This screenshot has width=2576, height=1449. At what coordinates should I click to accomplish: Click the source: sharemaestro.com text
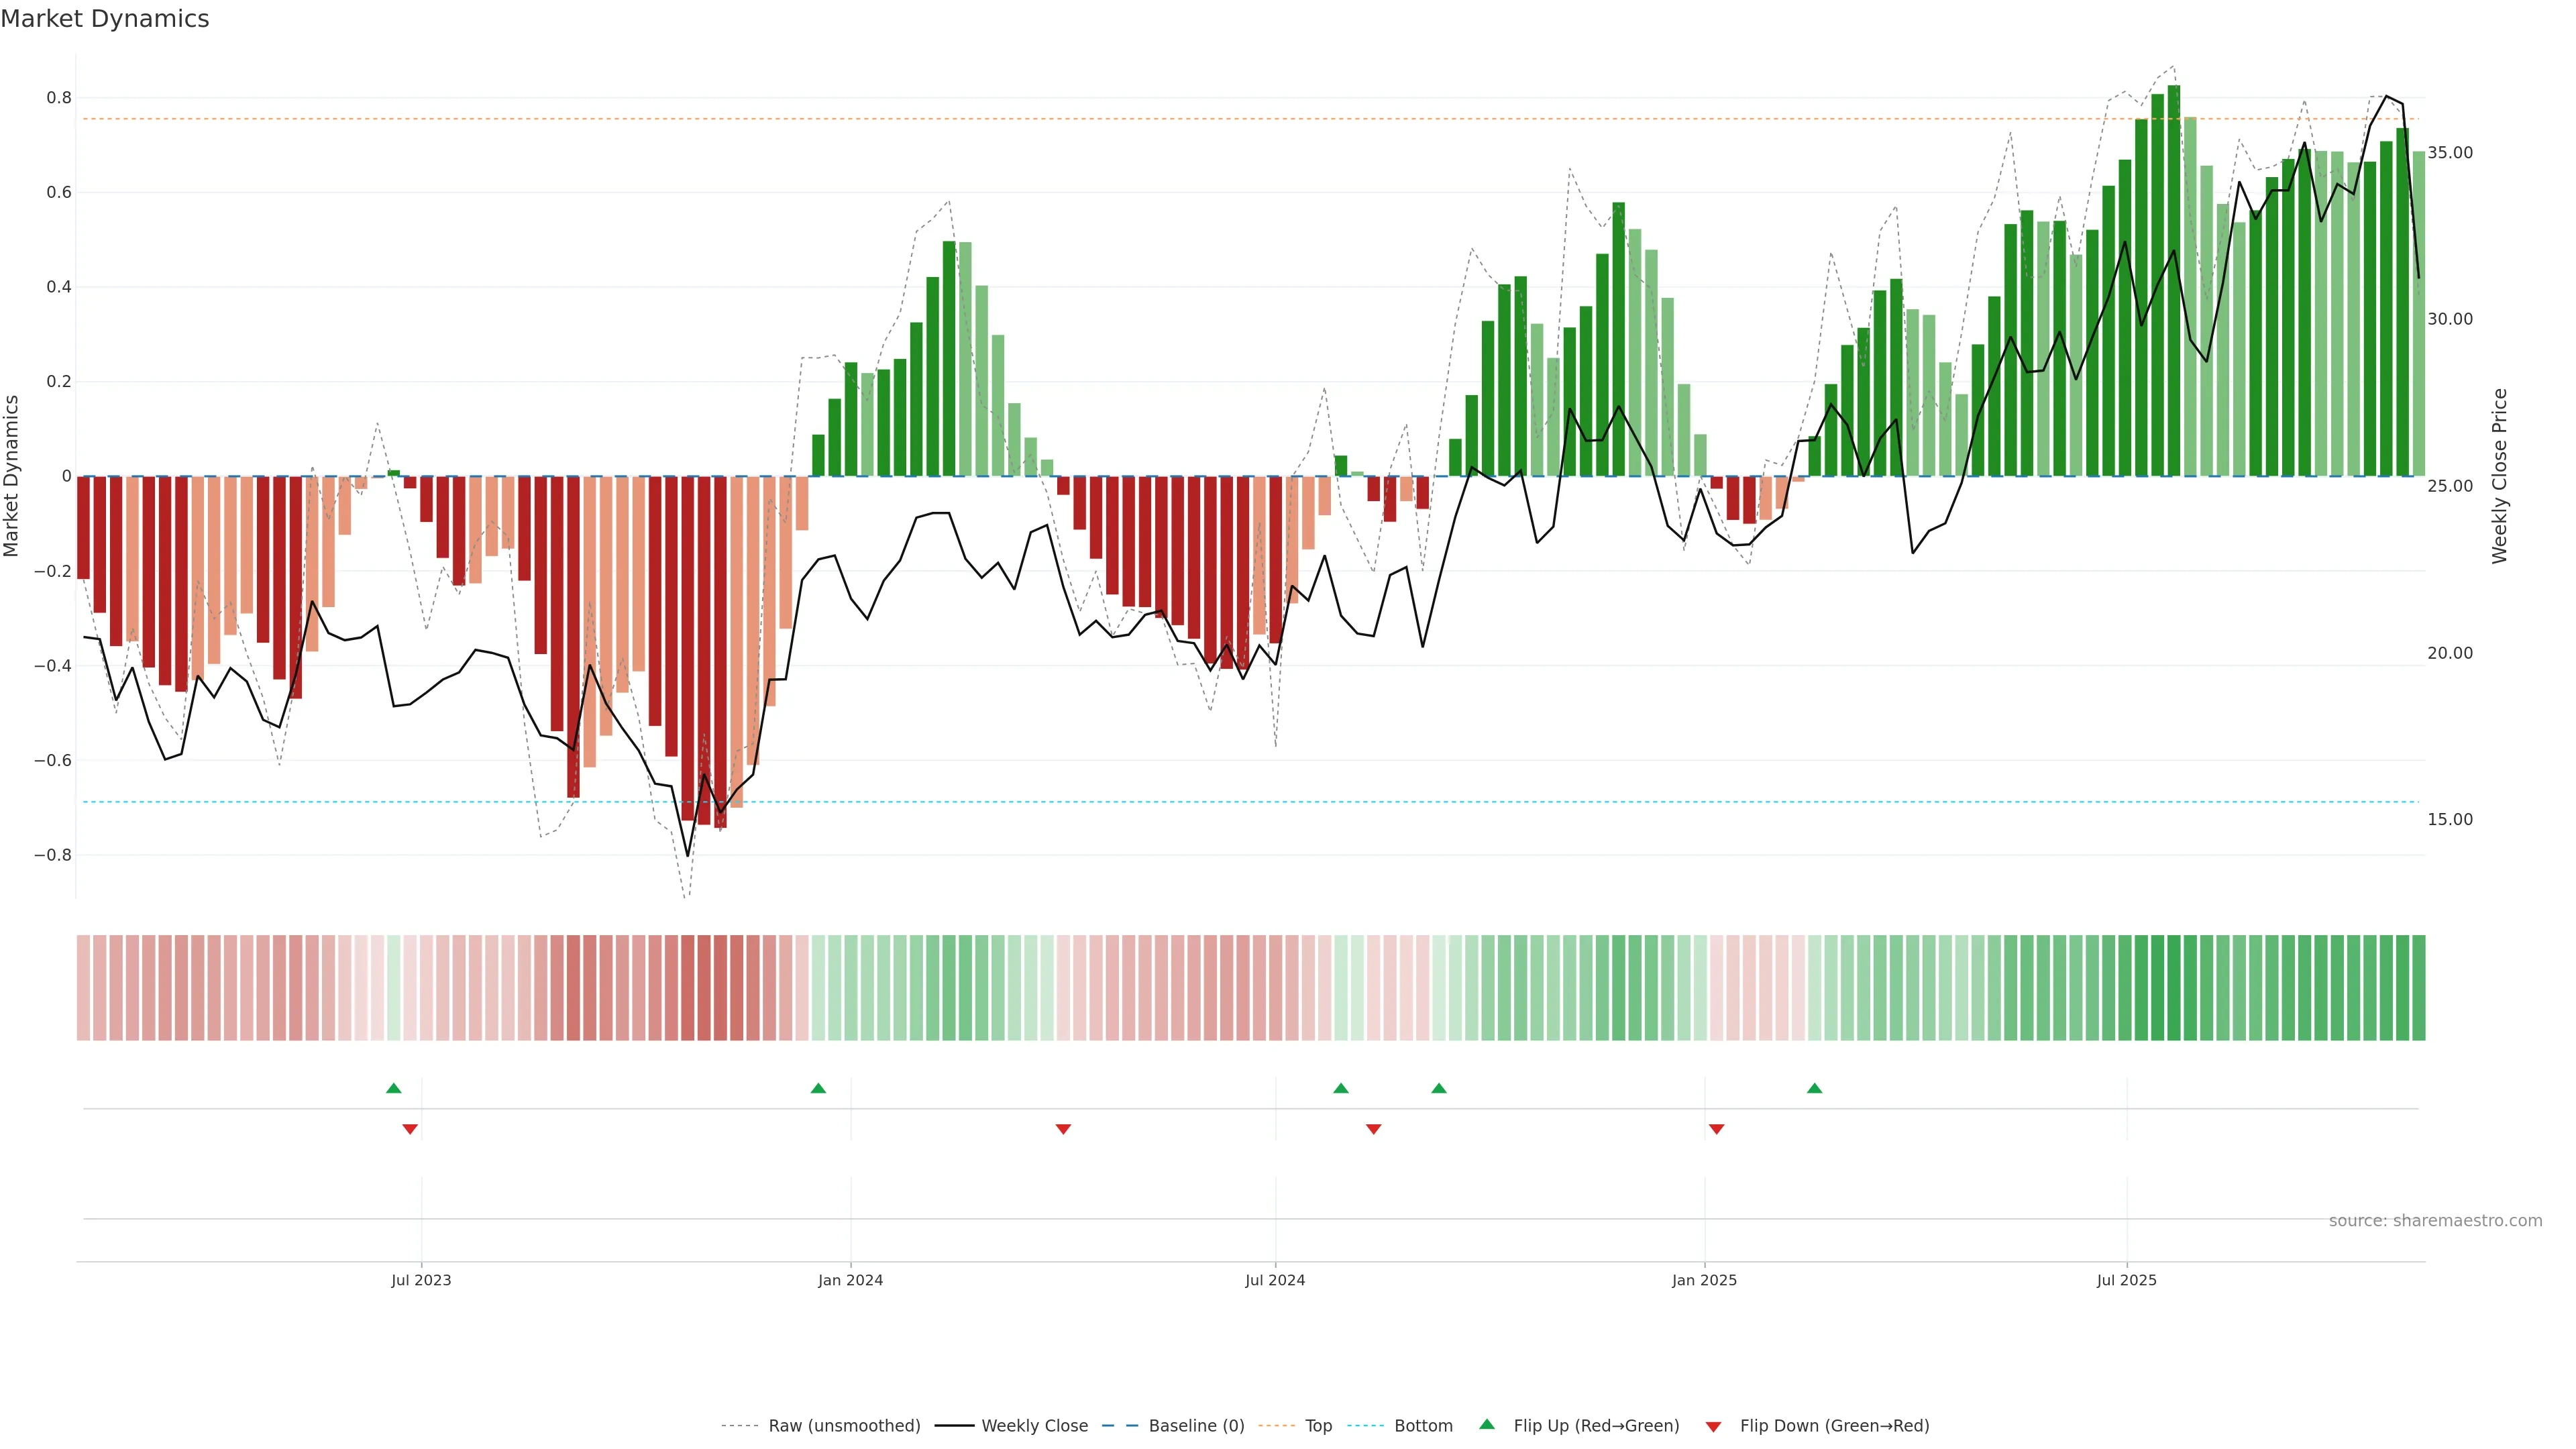2435,1221
